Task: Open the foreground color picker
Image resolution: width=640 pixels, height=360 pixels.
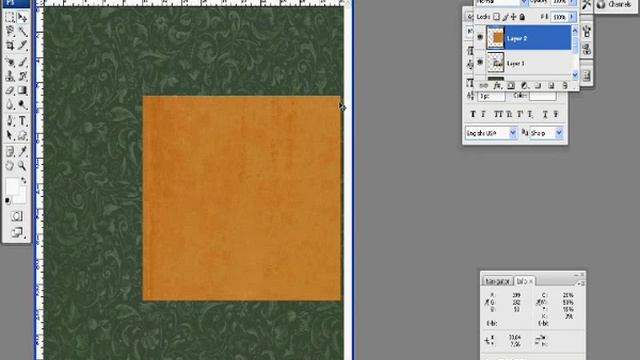Action: pyautogui.click(x=11, y=186)
